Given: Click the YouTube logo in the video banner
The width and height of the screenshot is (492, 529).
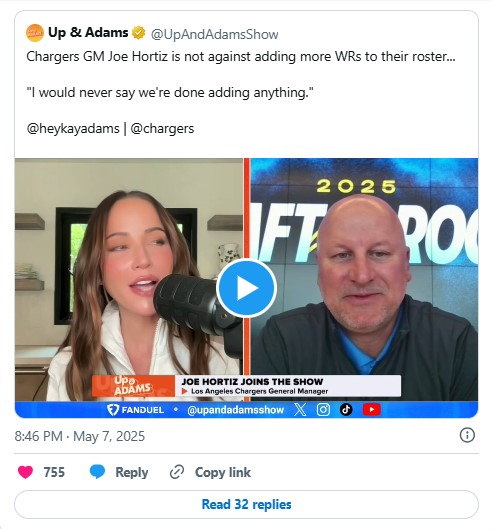Looking at the screenshot, I should [372, 410].
